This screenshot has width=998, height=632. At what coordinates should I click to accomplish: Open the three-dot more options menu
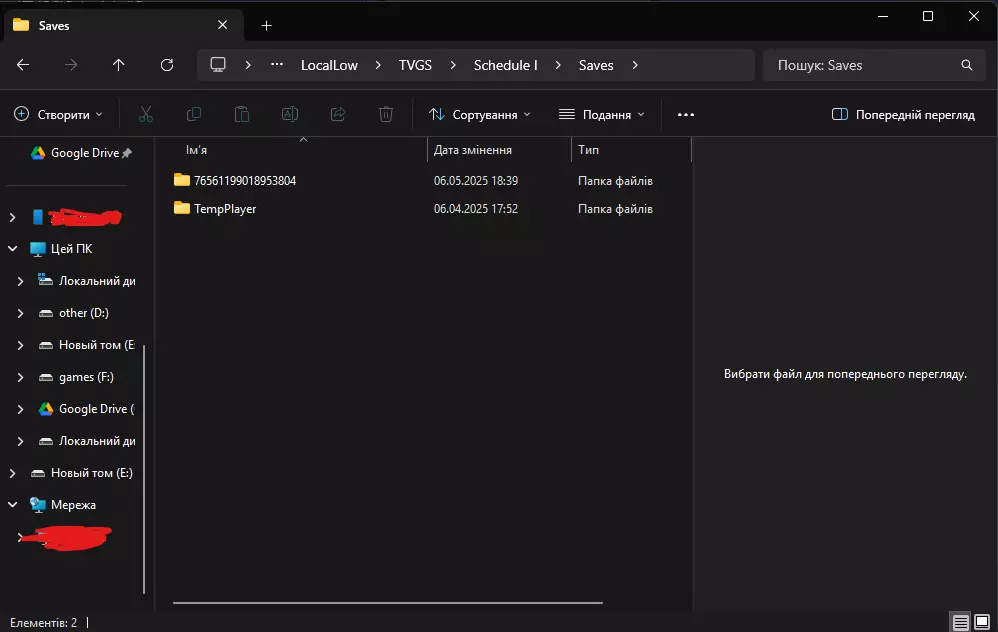click(685, 115)
